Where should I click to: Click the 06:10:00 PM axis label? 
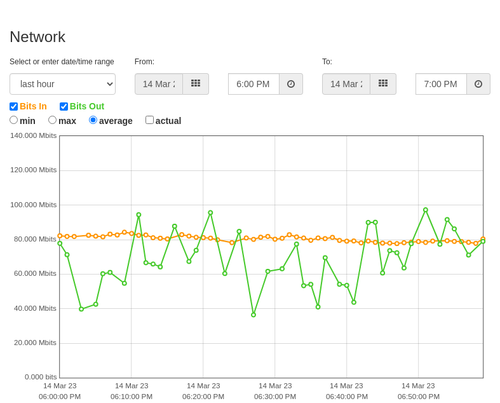point(131,397)
